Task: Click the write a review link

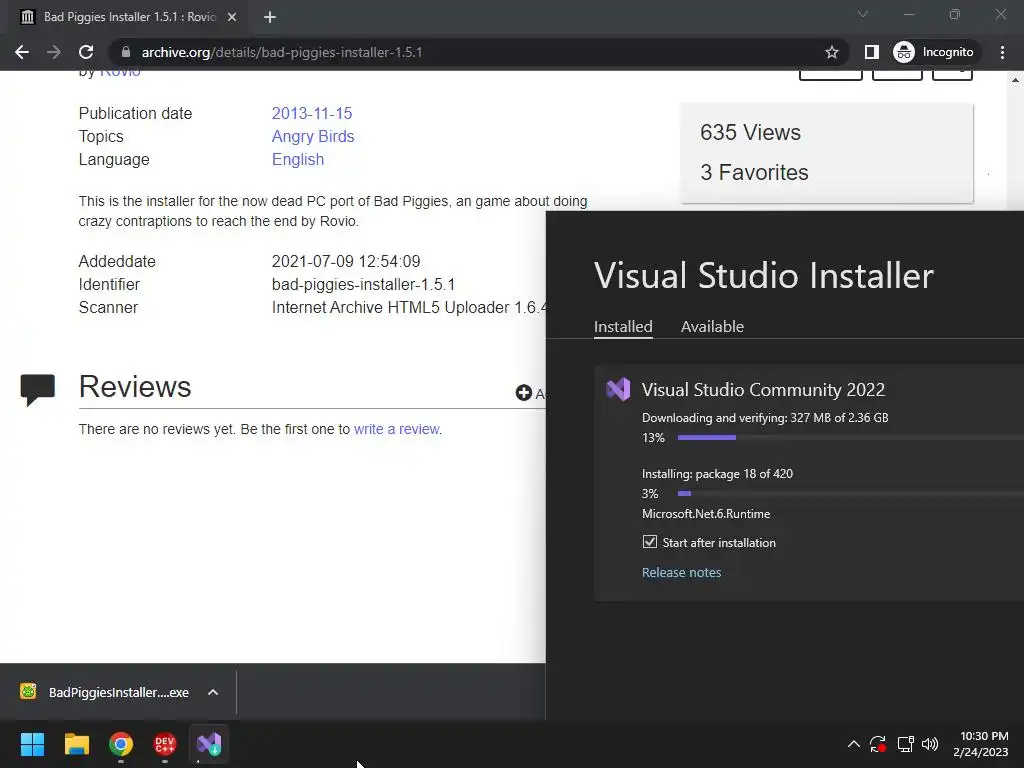Action: [398, 429]
